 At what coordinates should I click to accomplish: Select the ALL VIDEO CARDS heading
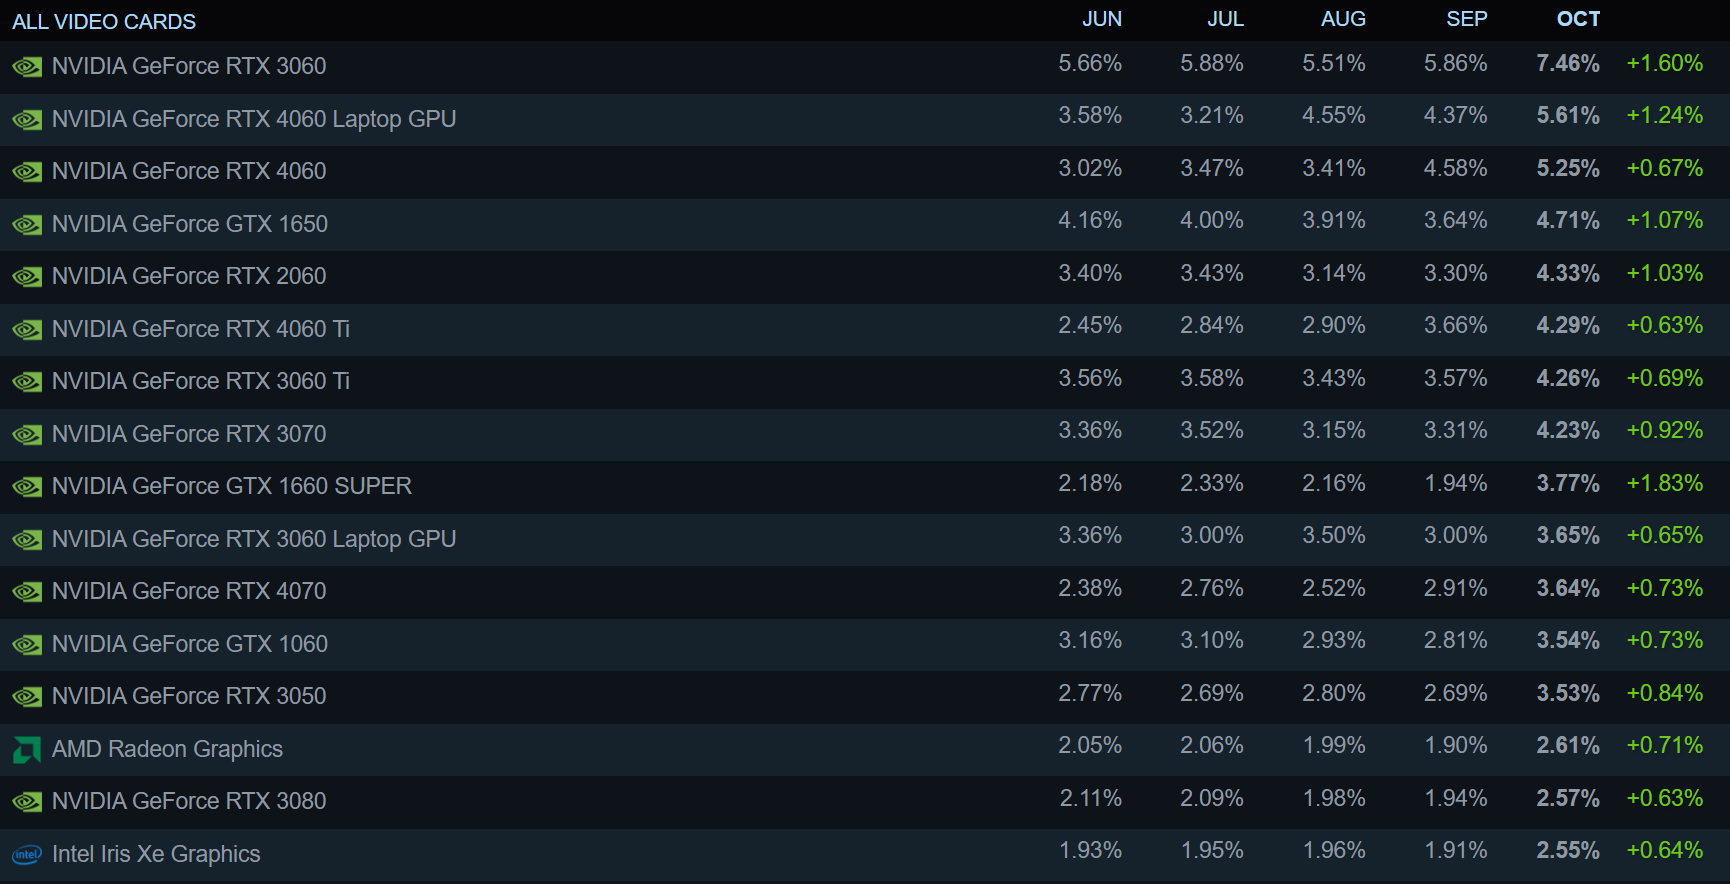[x=104, y=22]
